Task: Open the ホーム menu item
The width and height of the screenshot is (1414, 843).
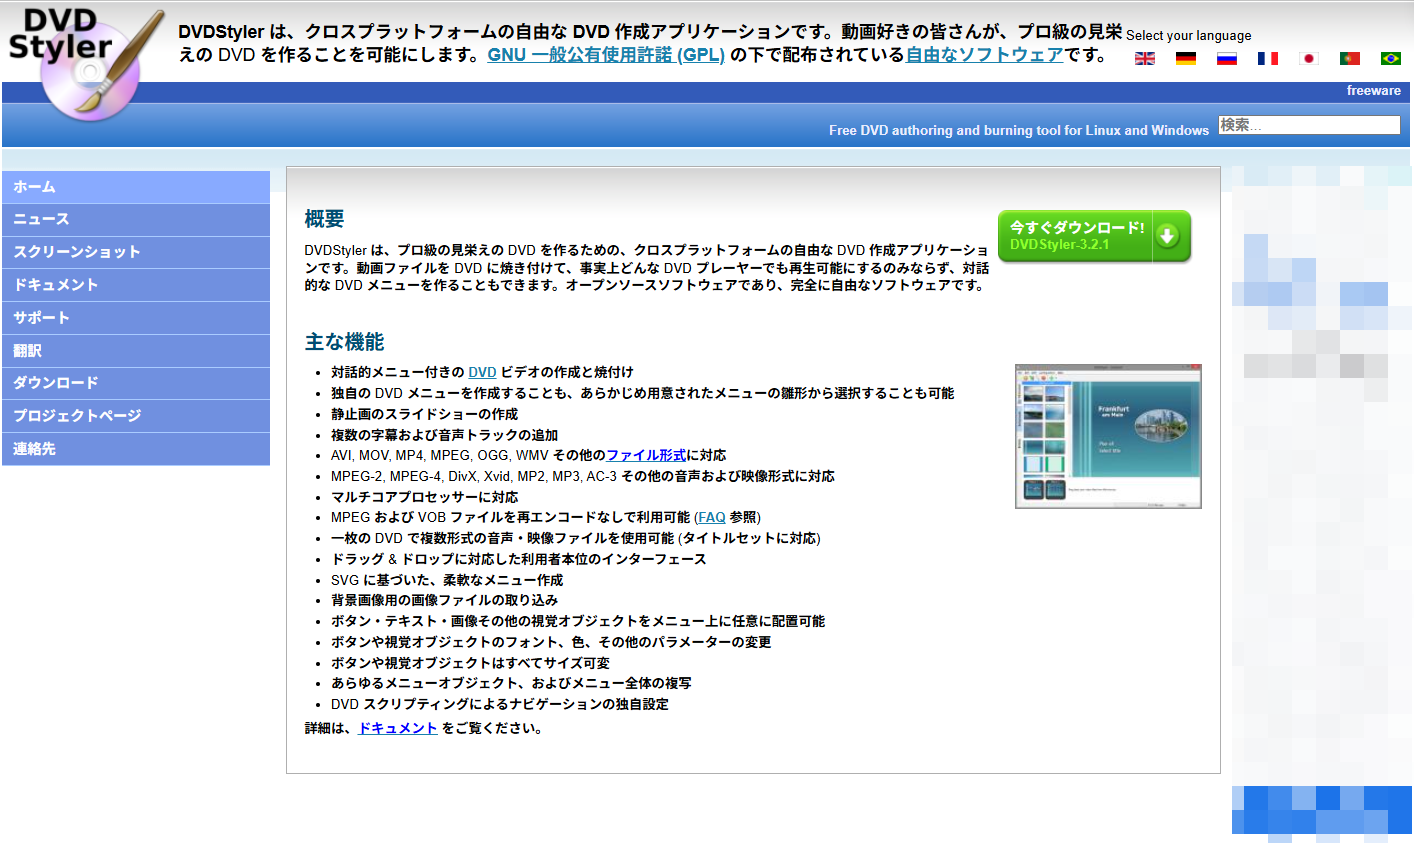Action: click(x=135, y=187)
